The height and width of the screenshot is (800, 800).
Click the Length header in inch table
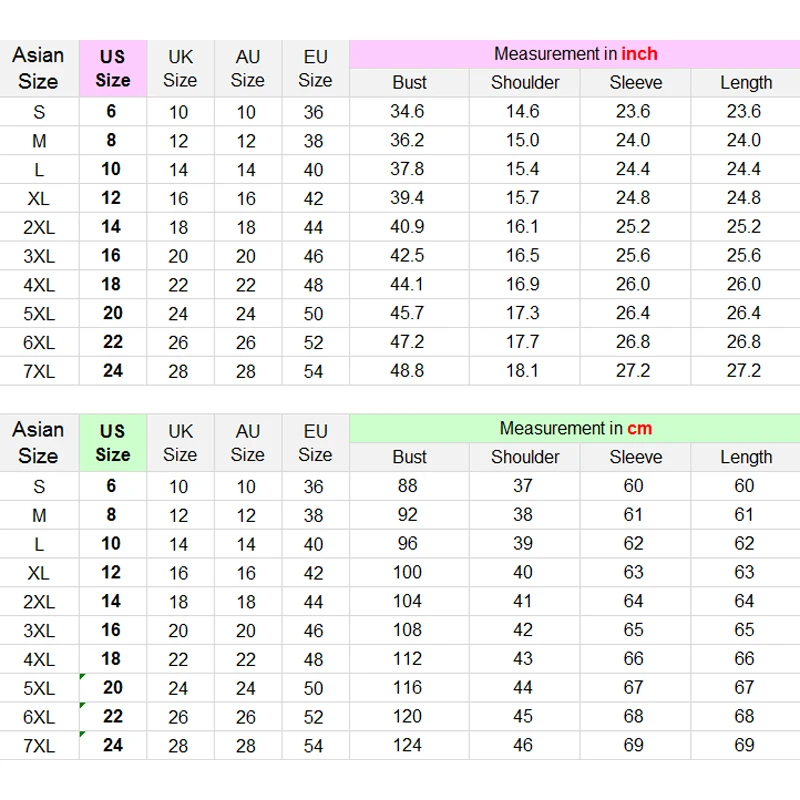(x=746, y=83)
